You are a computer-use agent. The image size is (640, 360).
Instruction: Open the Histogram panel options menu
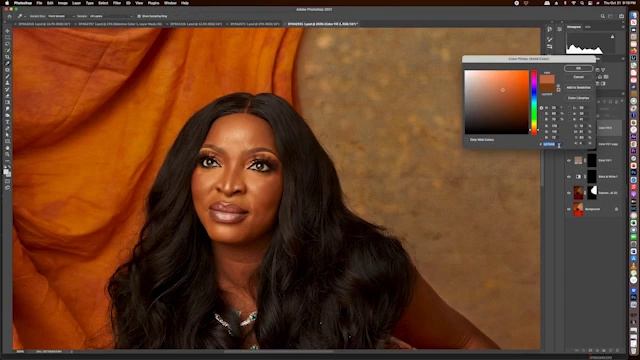pos(623,27)
